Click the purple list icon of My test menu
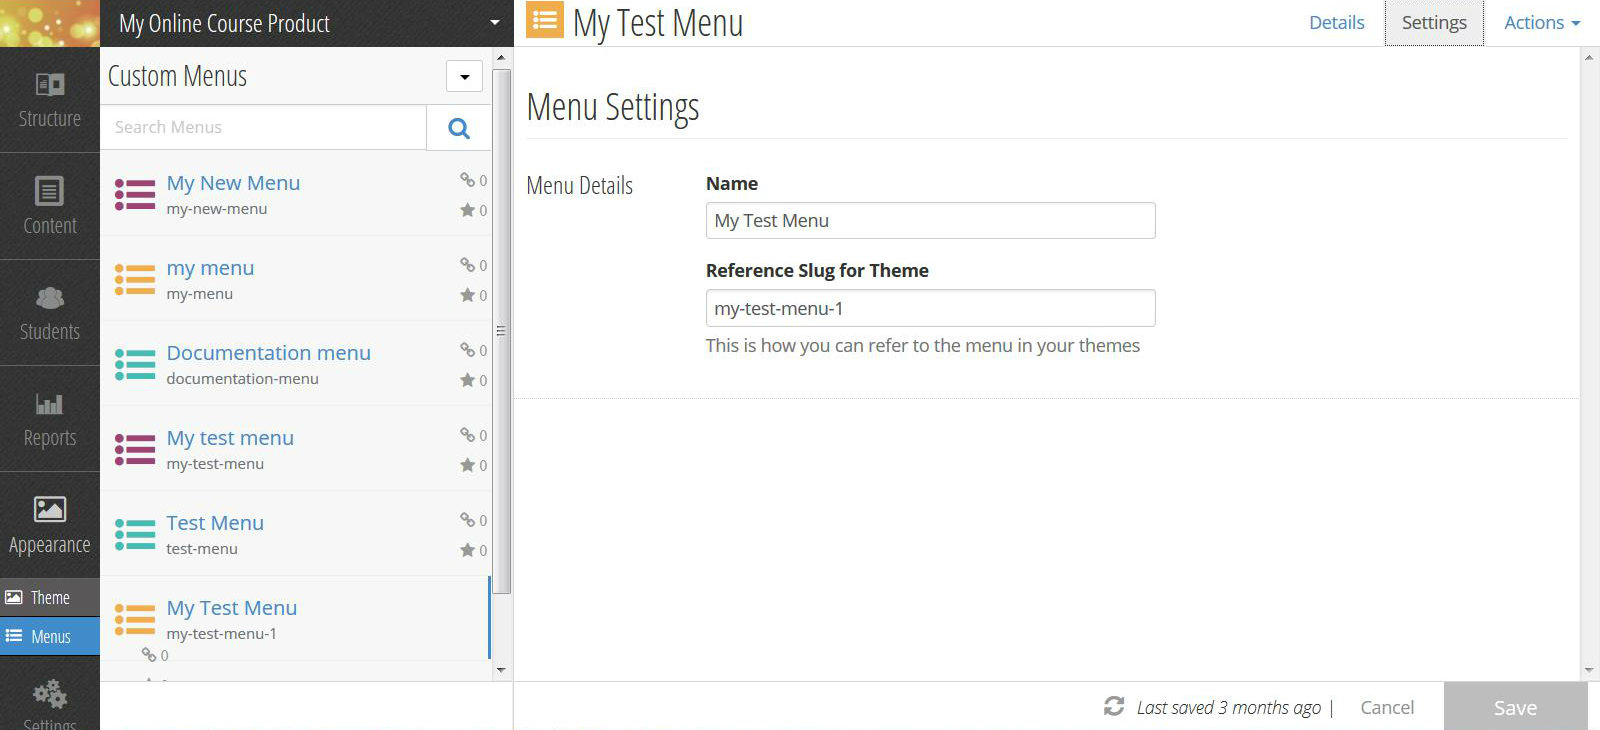The height and width of the screenshot is (730, 1600). pos(135,449)
